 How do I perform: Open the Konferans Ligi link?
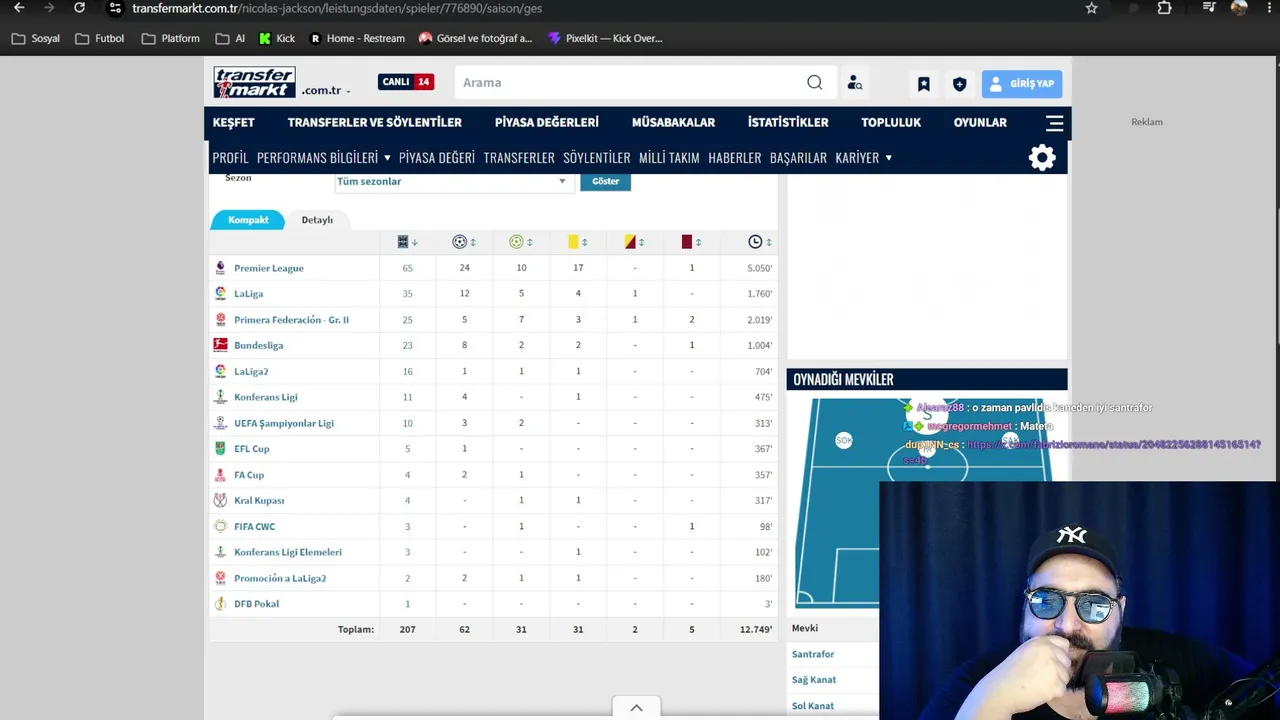click(266, 397)
